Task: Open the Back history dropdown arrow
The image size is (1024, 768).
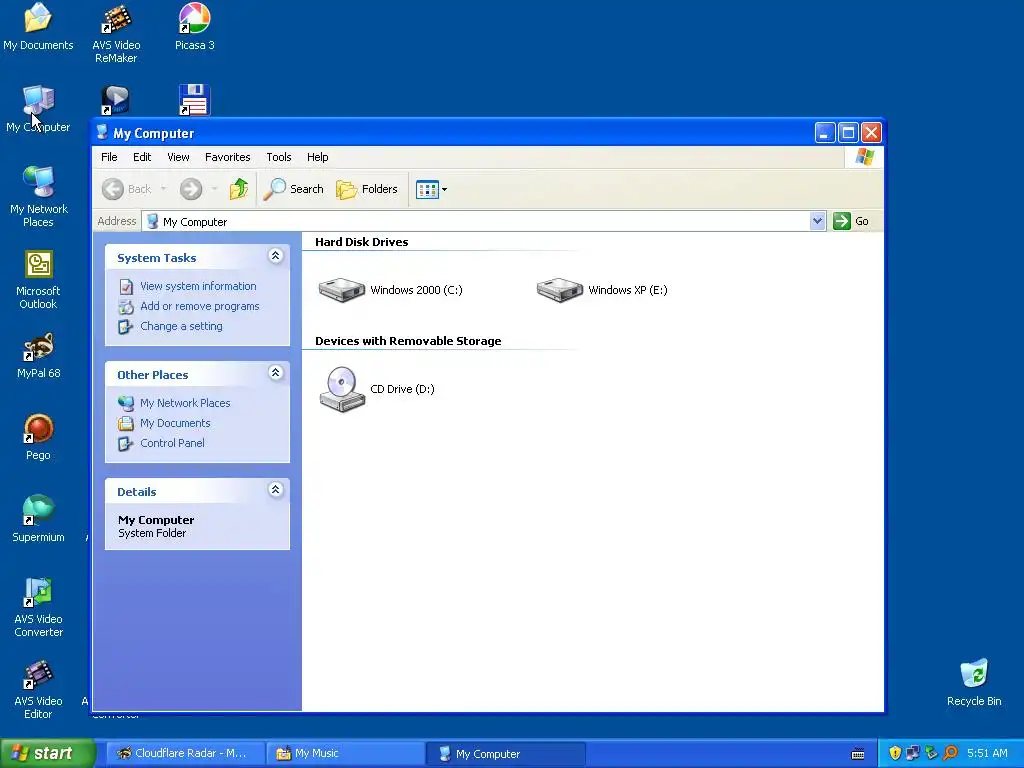Action: pyautogui.click(x=163, y=189)
